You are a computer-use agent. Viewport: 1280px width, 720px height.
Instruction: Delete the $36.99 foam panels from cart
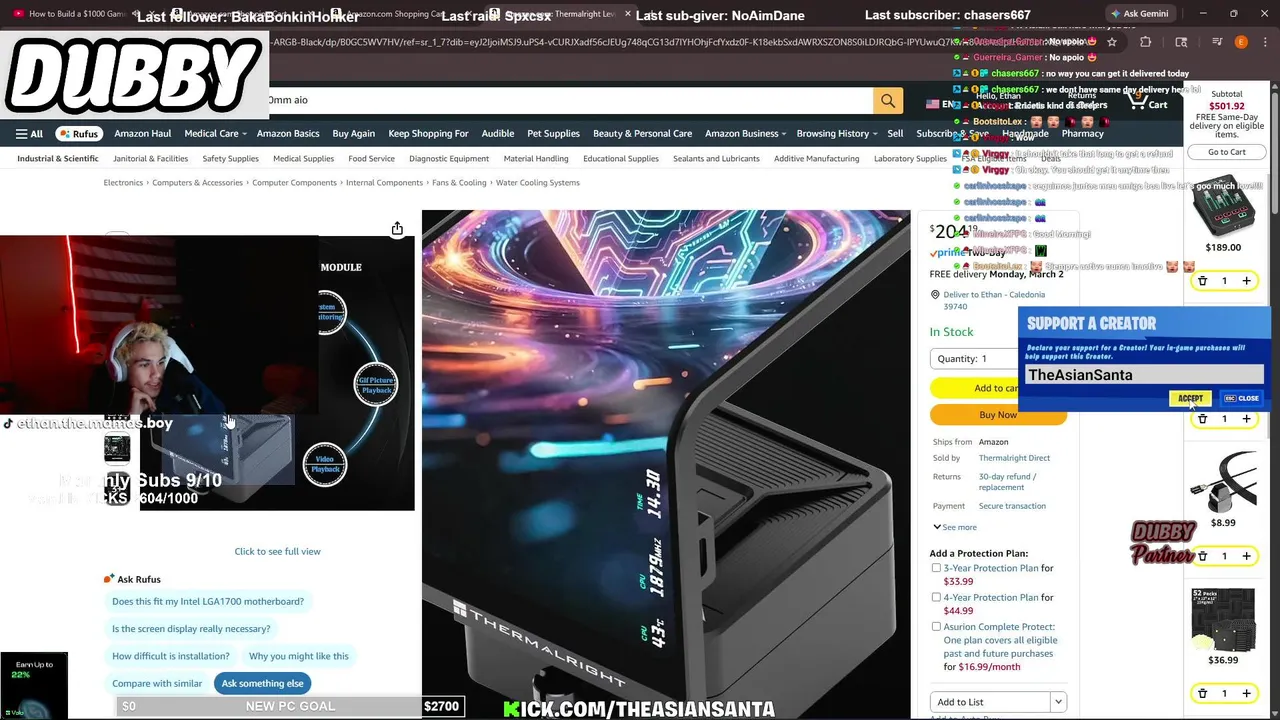pyautogui.click(x=1203, y=693)
